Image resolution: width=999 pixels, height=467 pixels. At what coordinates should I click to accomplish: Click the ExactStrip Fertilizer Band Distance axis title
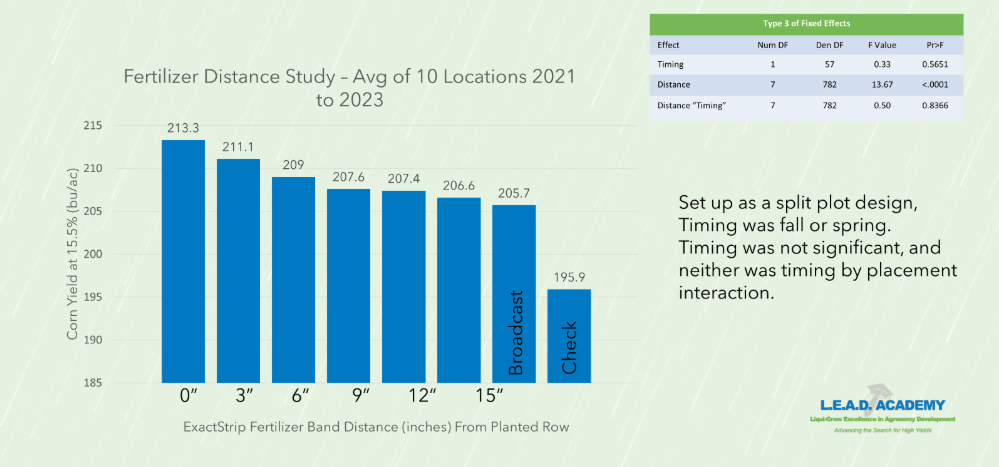click(x=376, y=427)
